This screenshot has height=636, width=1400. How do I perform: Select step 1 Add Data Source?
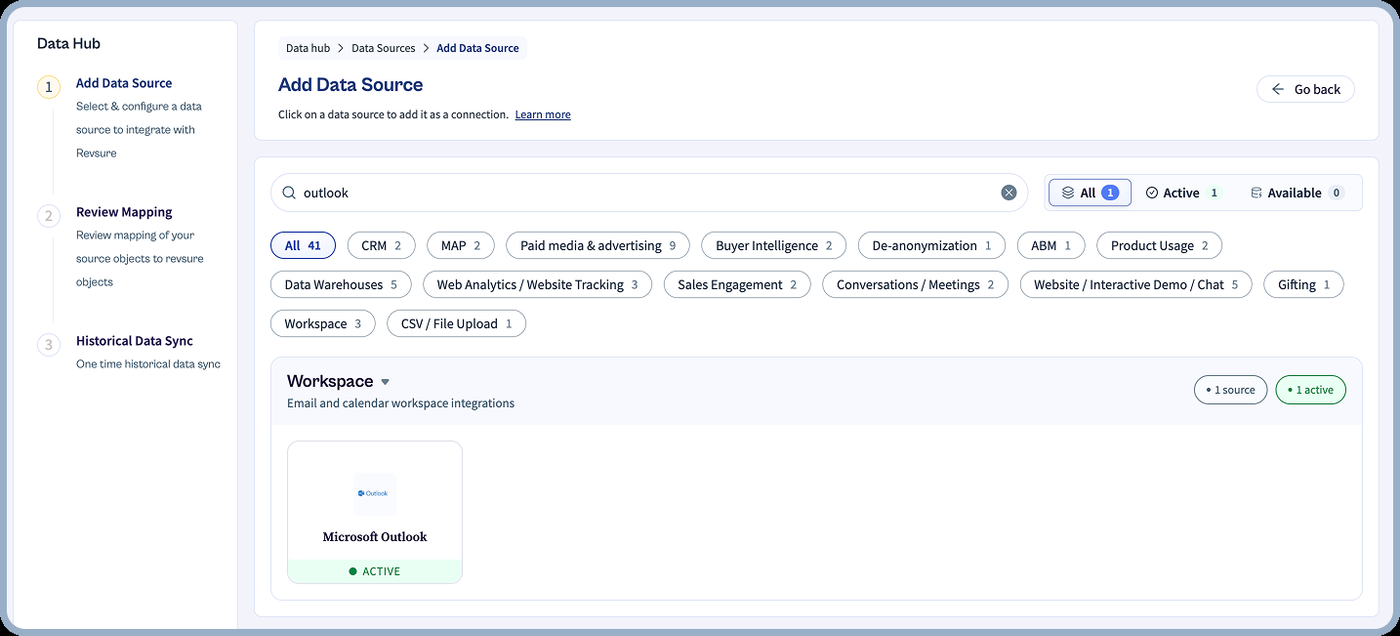point(124,83)
